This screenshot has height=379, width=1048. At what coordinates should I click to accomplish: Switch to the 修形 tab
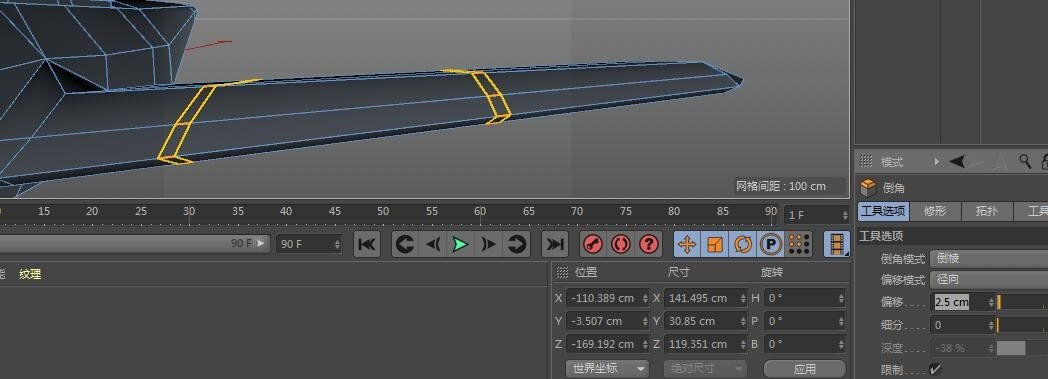click(x=935, y=211)
